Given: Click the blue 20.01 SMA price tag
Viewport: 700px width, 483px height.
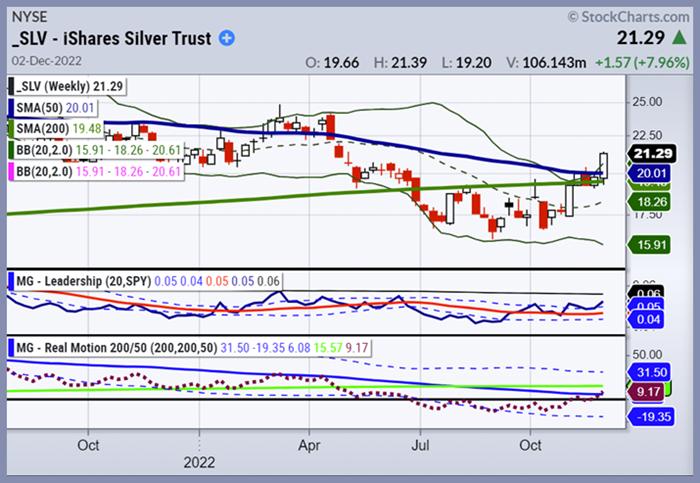Looking at the screenshot, I should tap(651, 173).
